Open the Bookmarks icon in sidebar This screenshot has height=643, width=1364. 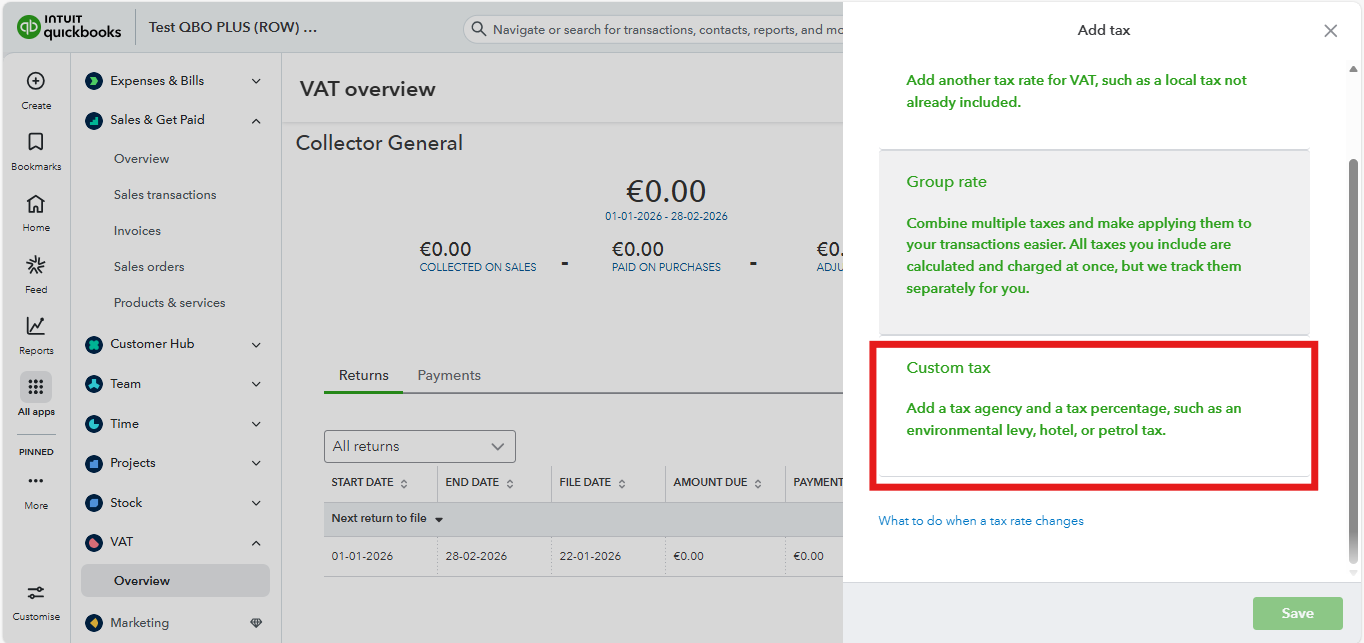click(36, 142)
